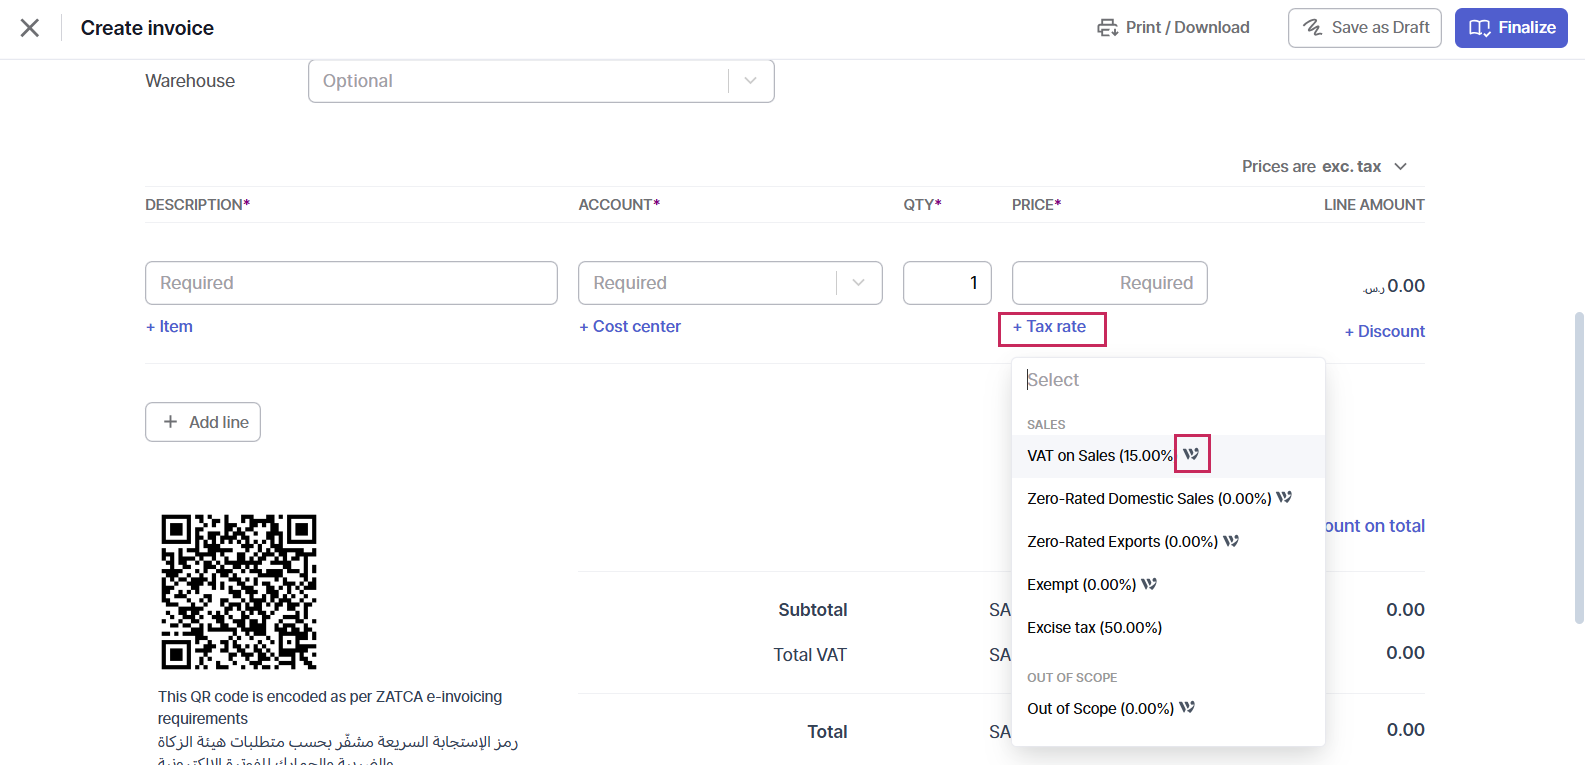Image resolution: width=1585 pixels, height=765 pixels.
Task: Choose Excise tax (50.00%)
Action: [x=1168, y=628]
